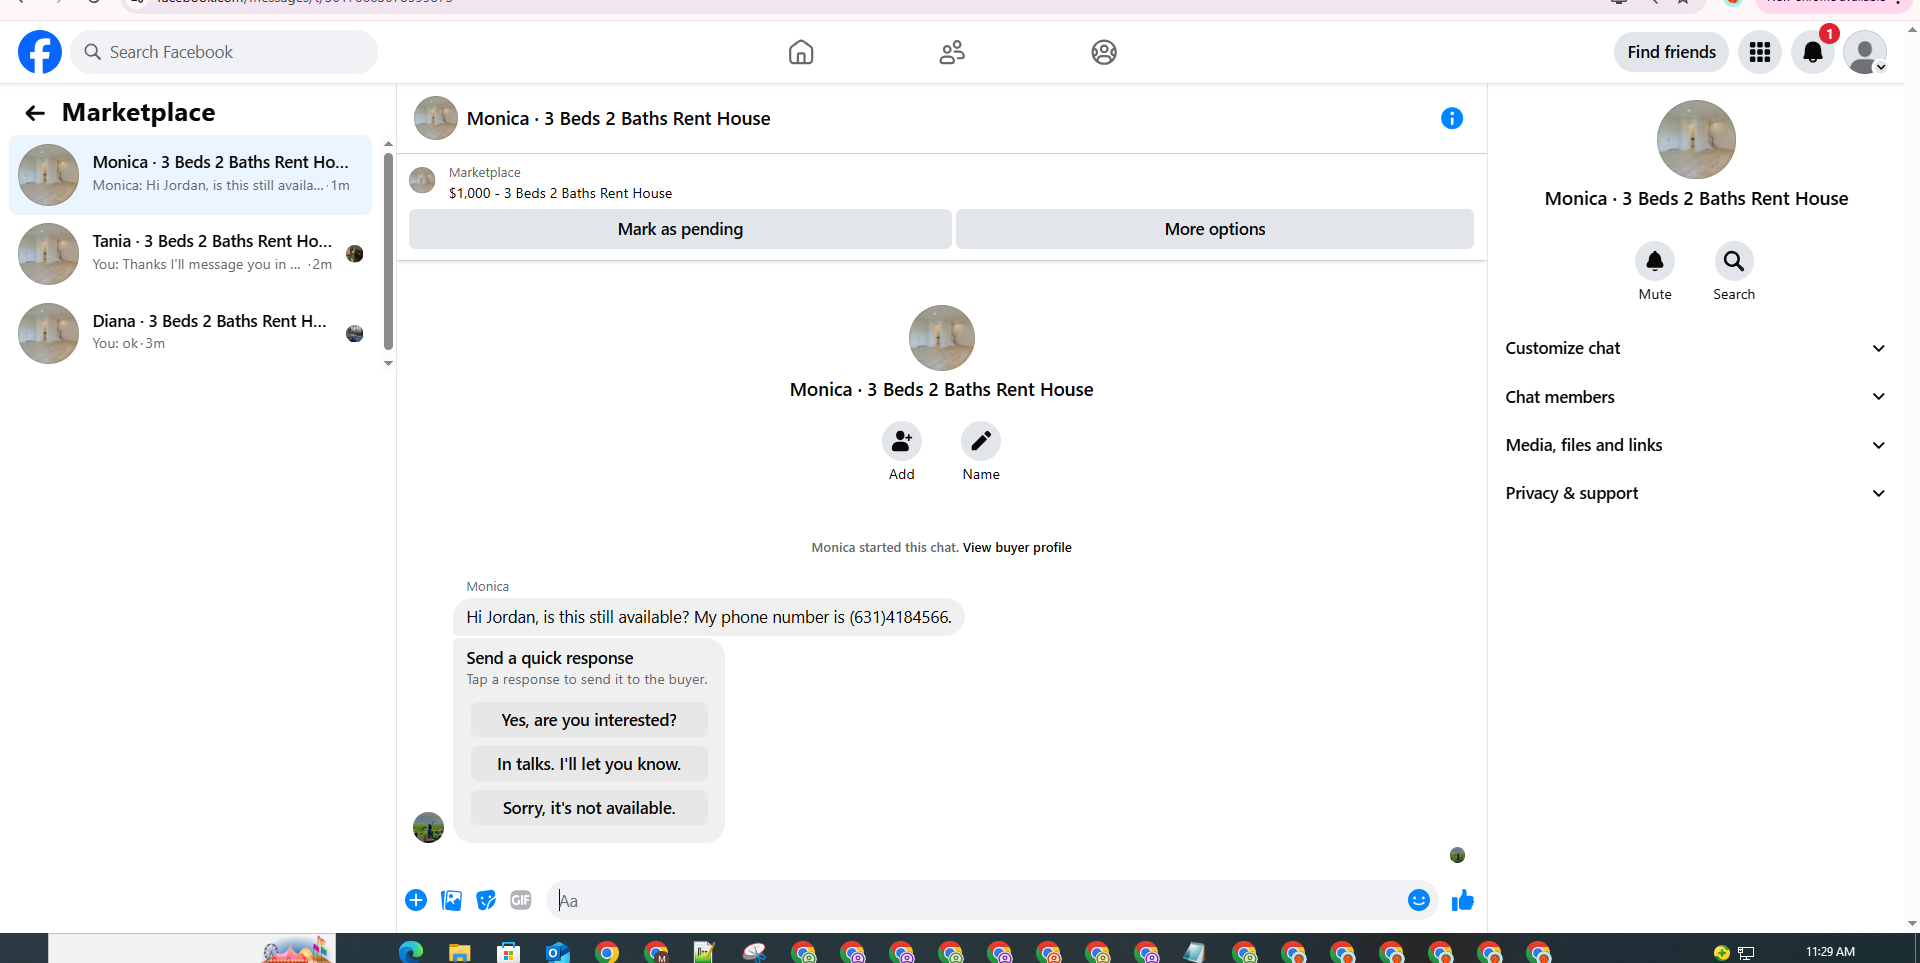Click Monica's sender avatar beside quick responses
Screen dimensions: 1920x963
click(x=428, y=828)
